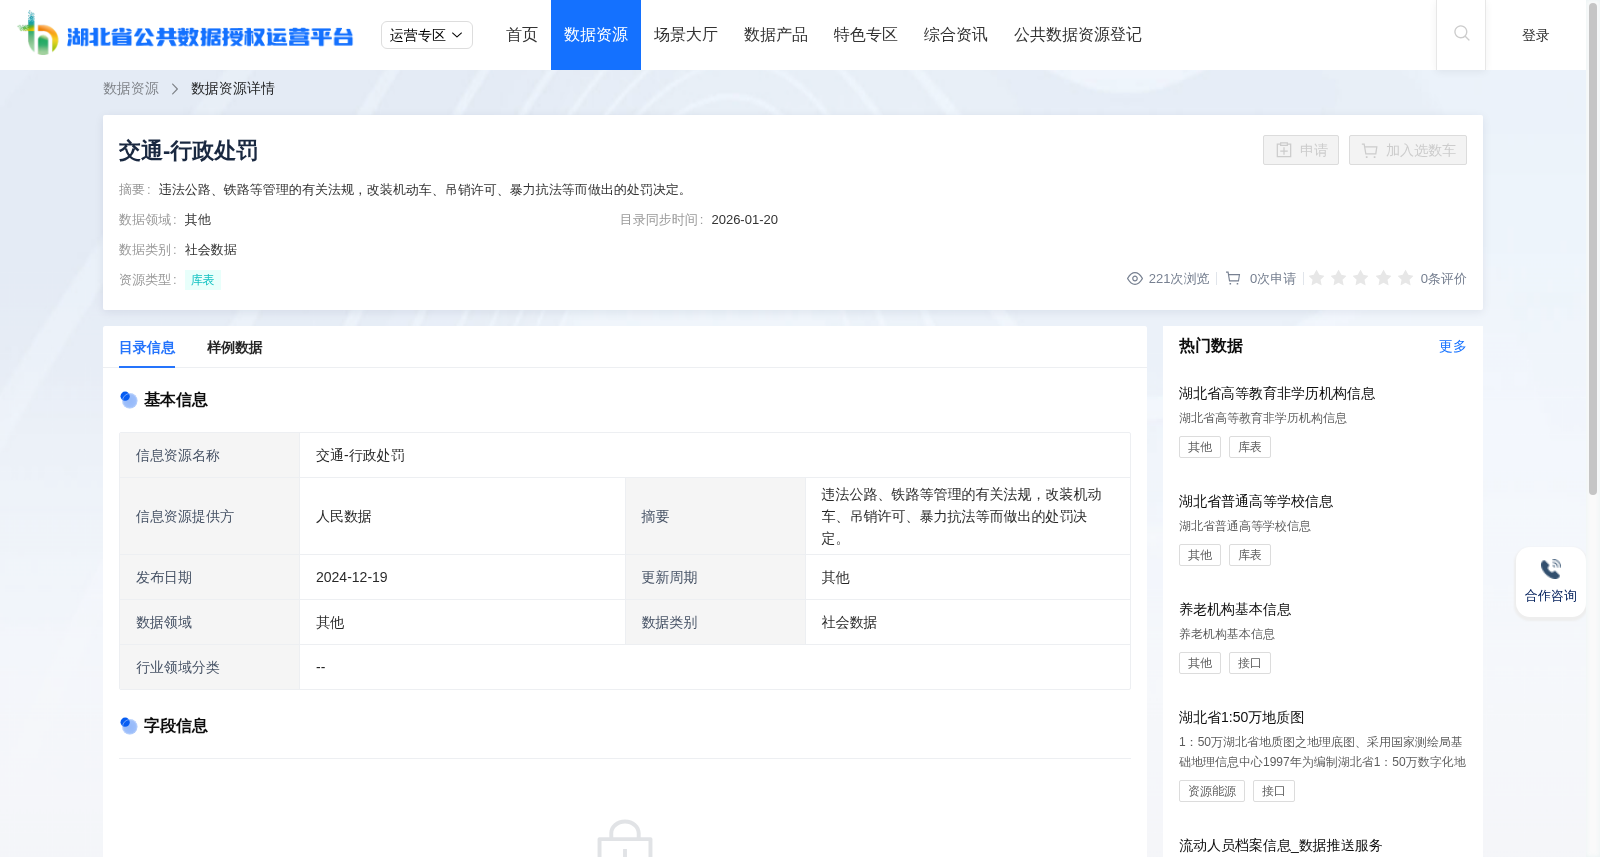The width and height of the screenshot is (1600, 857).
Task: Go back via 数据资源 breadcrumb
Action: pos(131,89)
